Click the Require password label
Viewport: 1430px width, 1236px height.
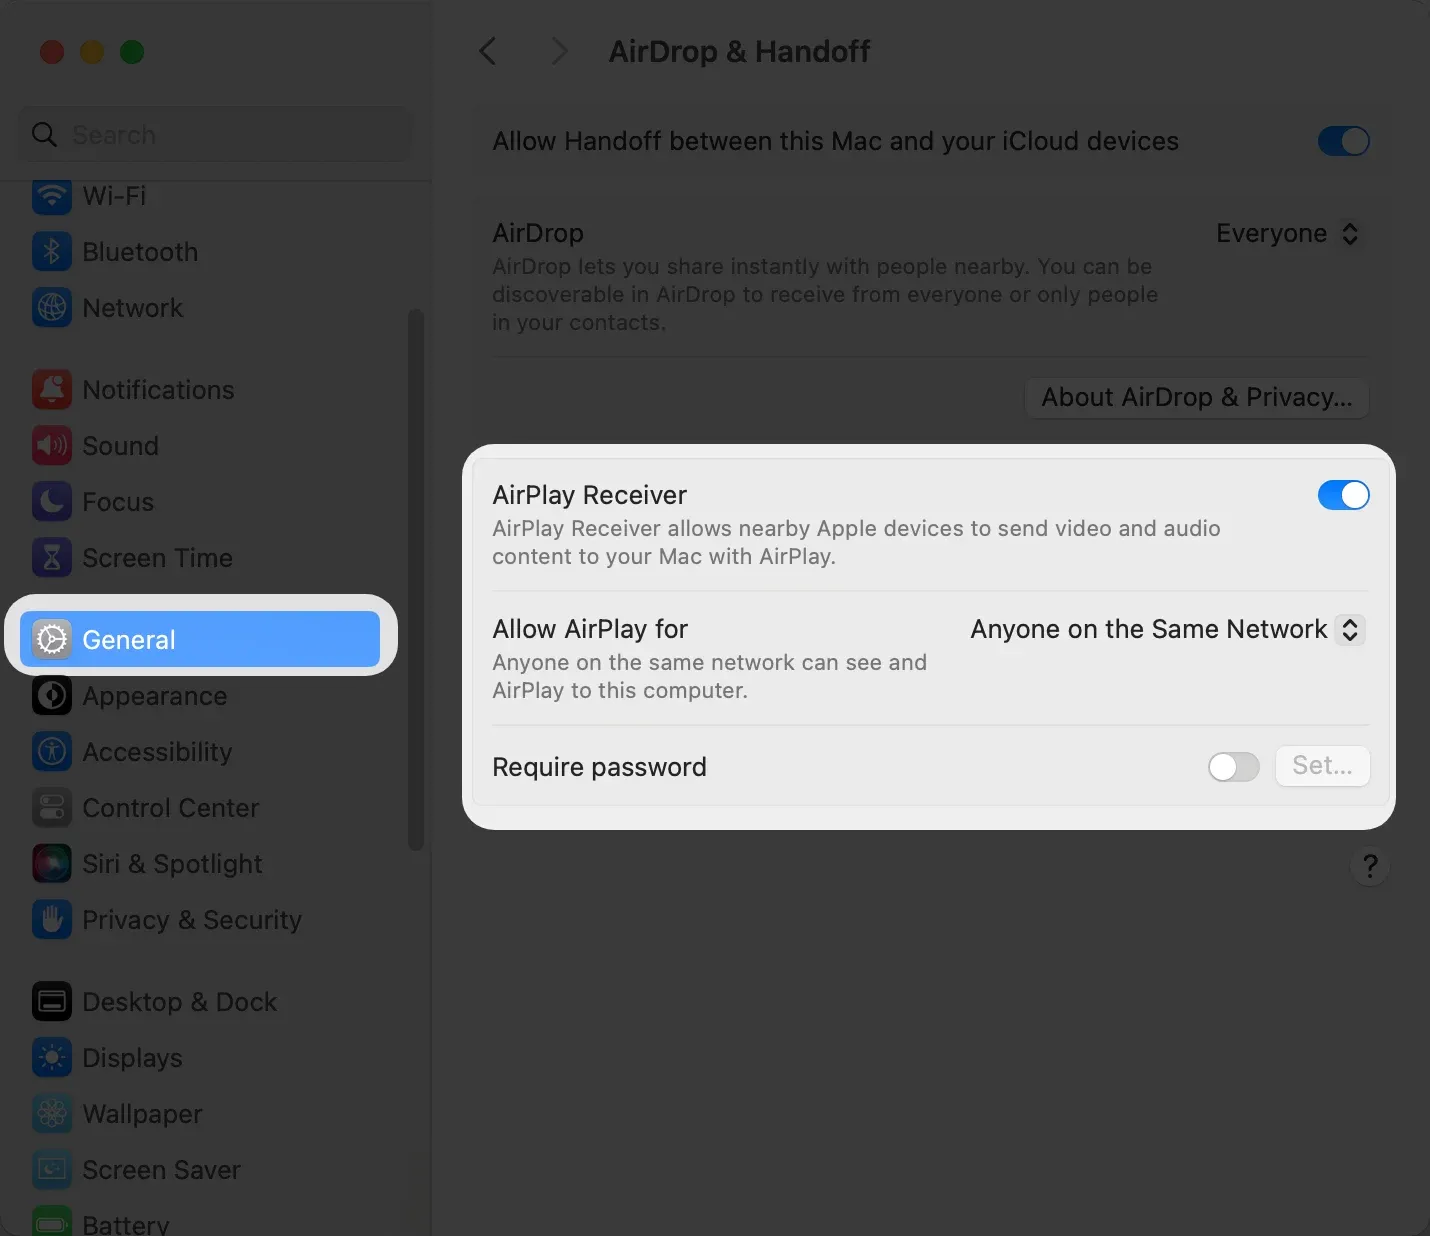pyautogui.click(x=599, y=767)
